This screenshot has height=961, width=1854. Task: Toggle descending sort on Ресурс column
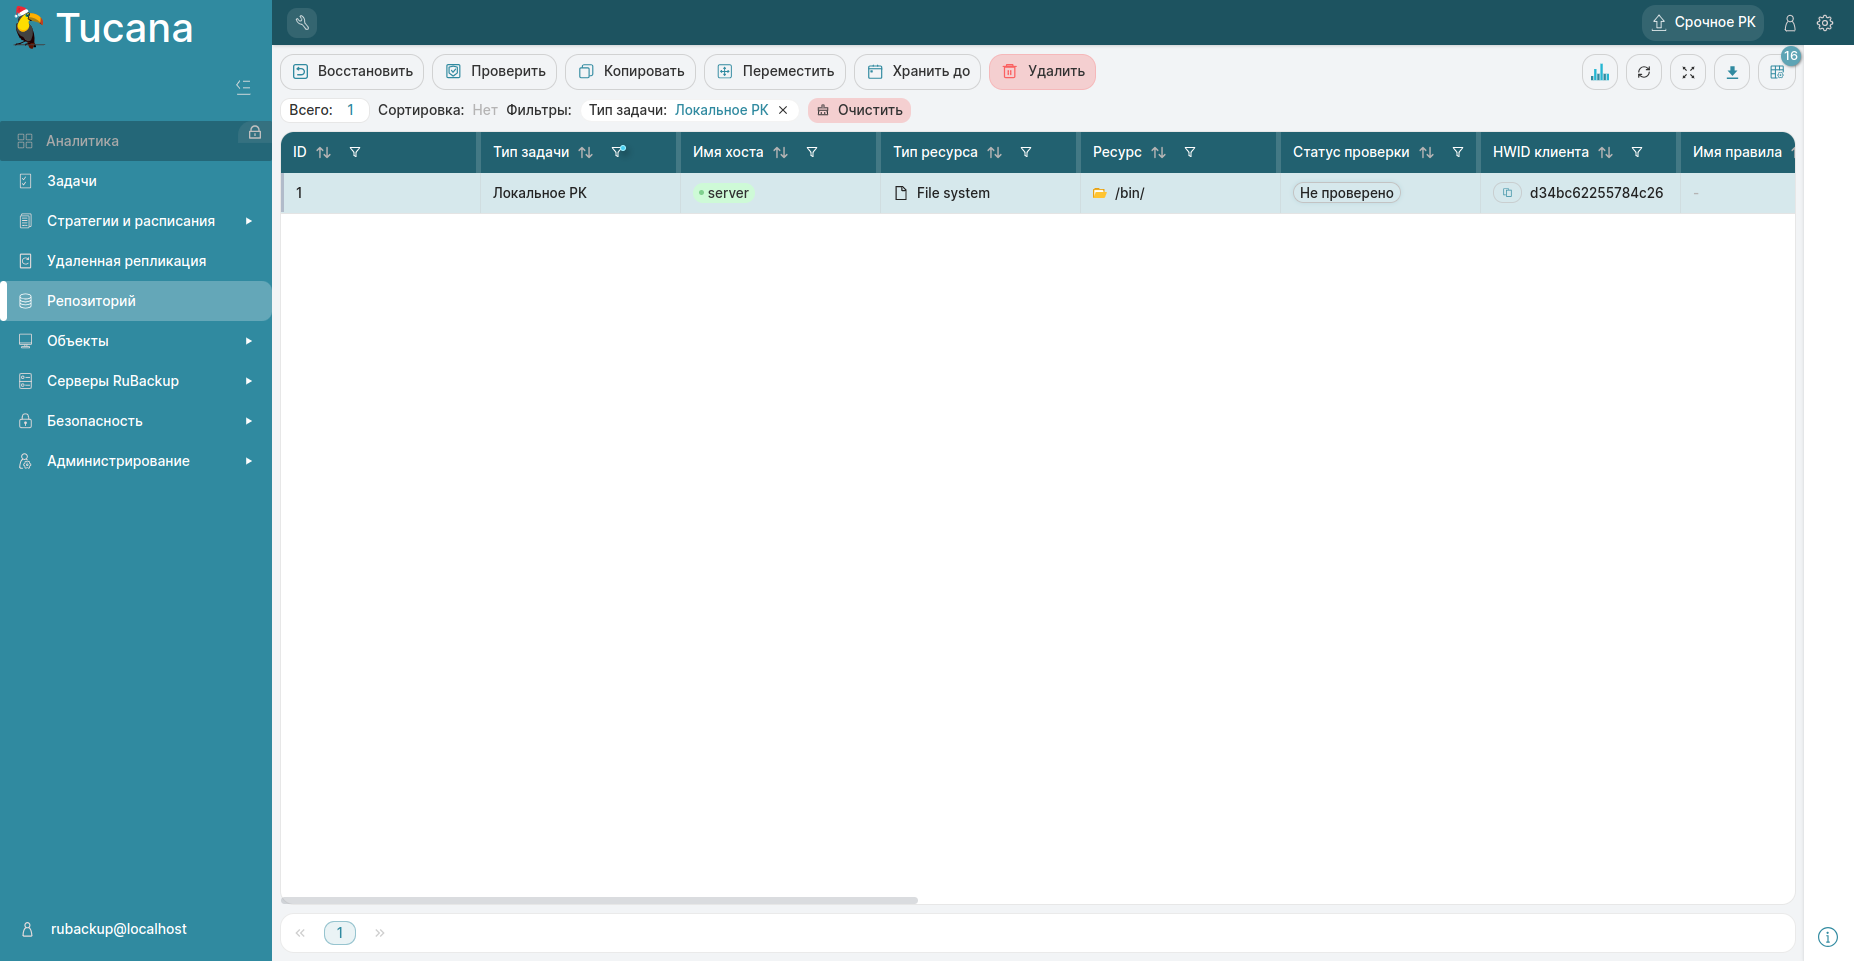(x=1158, y=152)
